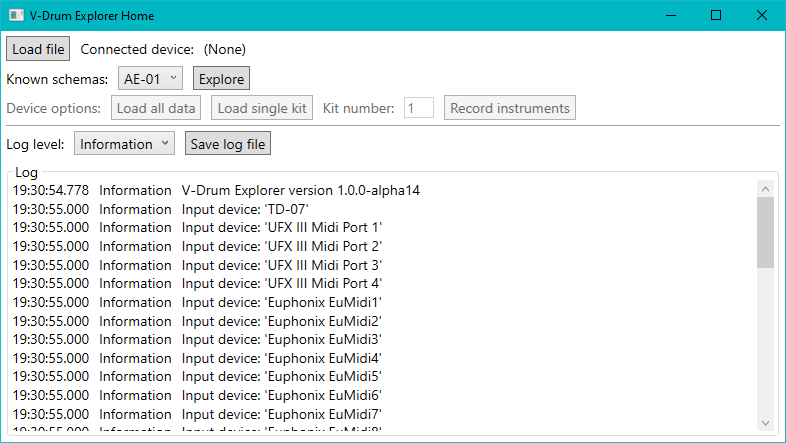786x443 pixels.
Task: Click the log scrollbar up arrow
Action: point(765,189)
